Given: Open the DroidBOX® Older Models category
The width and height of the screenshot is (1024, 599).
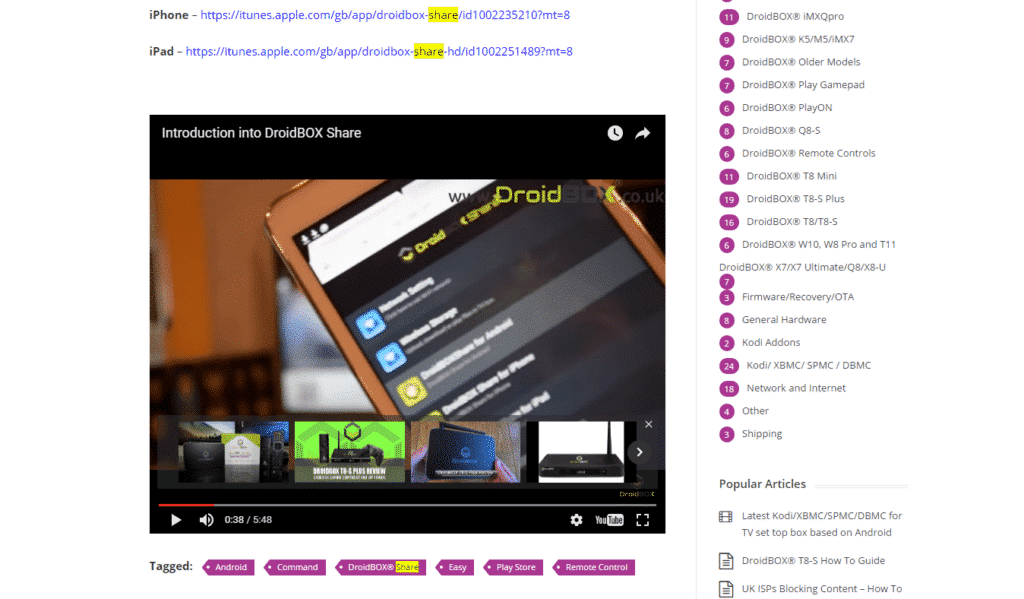Looking at the screenshot, I should [x=801, y=62].
